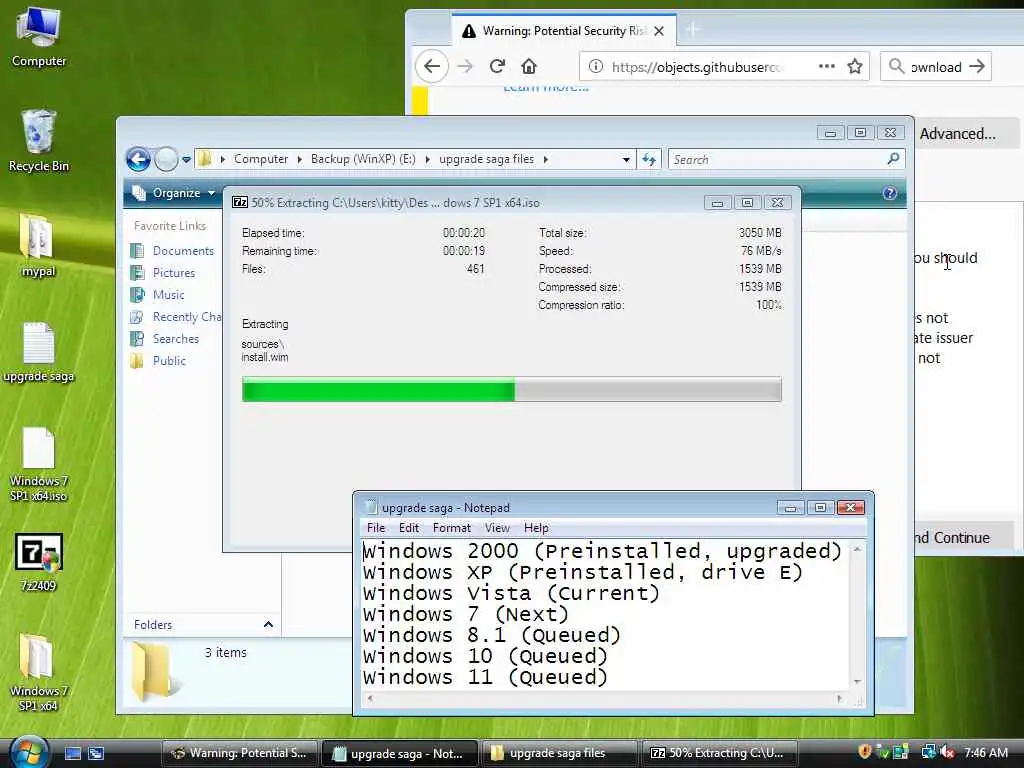Expand breadcrumb arrow after Backup (WinXP) (E:)
Viewport: 1024px width, 768px height.
[x=427, y=159]
